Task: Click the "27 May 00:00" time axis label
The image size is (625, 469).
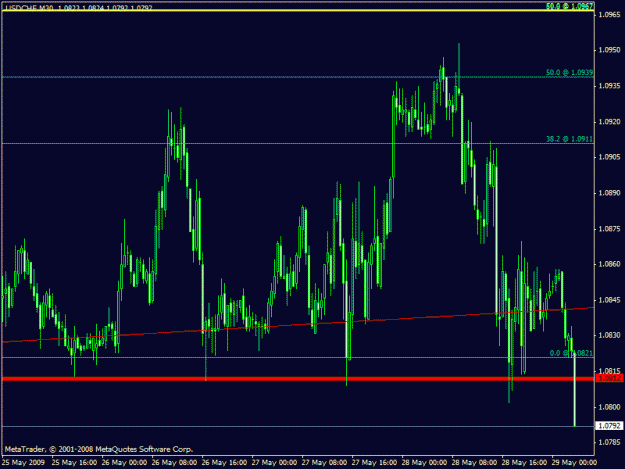Action: click(274, 462)
